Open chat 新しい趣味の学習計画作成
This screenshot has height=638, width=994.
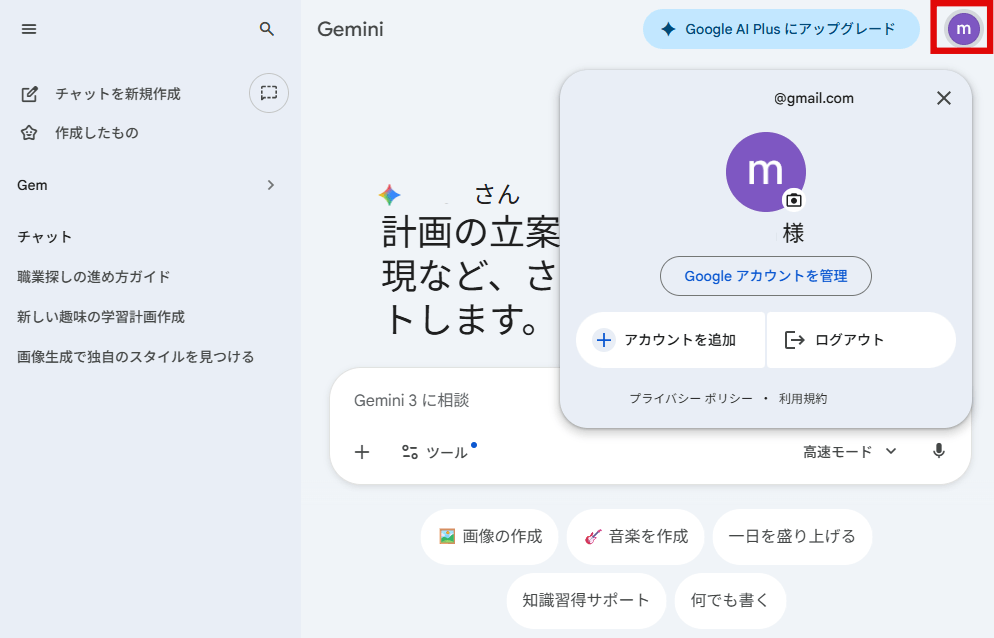click(101, 316)
